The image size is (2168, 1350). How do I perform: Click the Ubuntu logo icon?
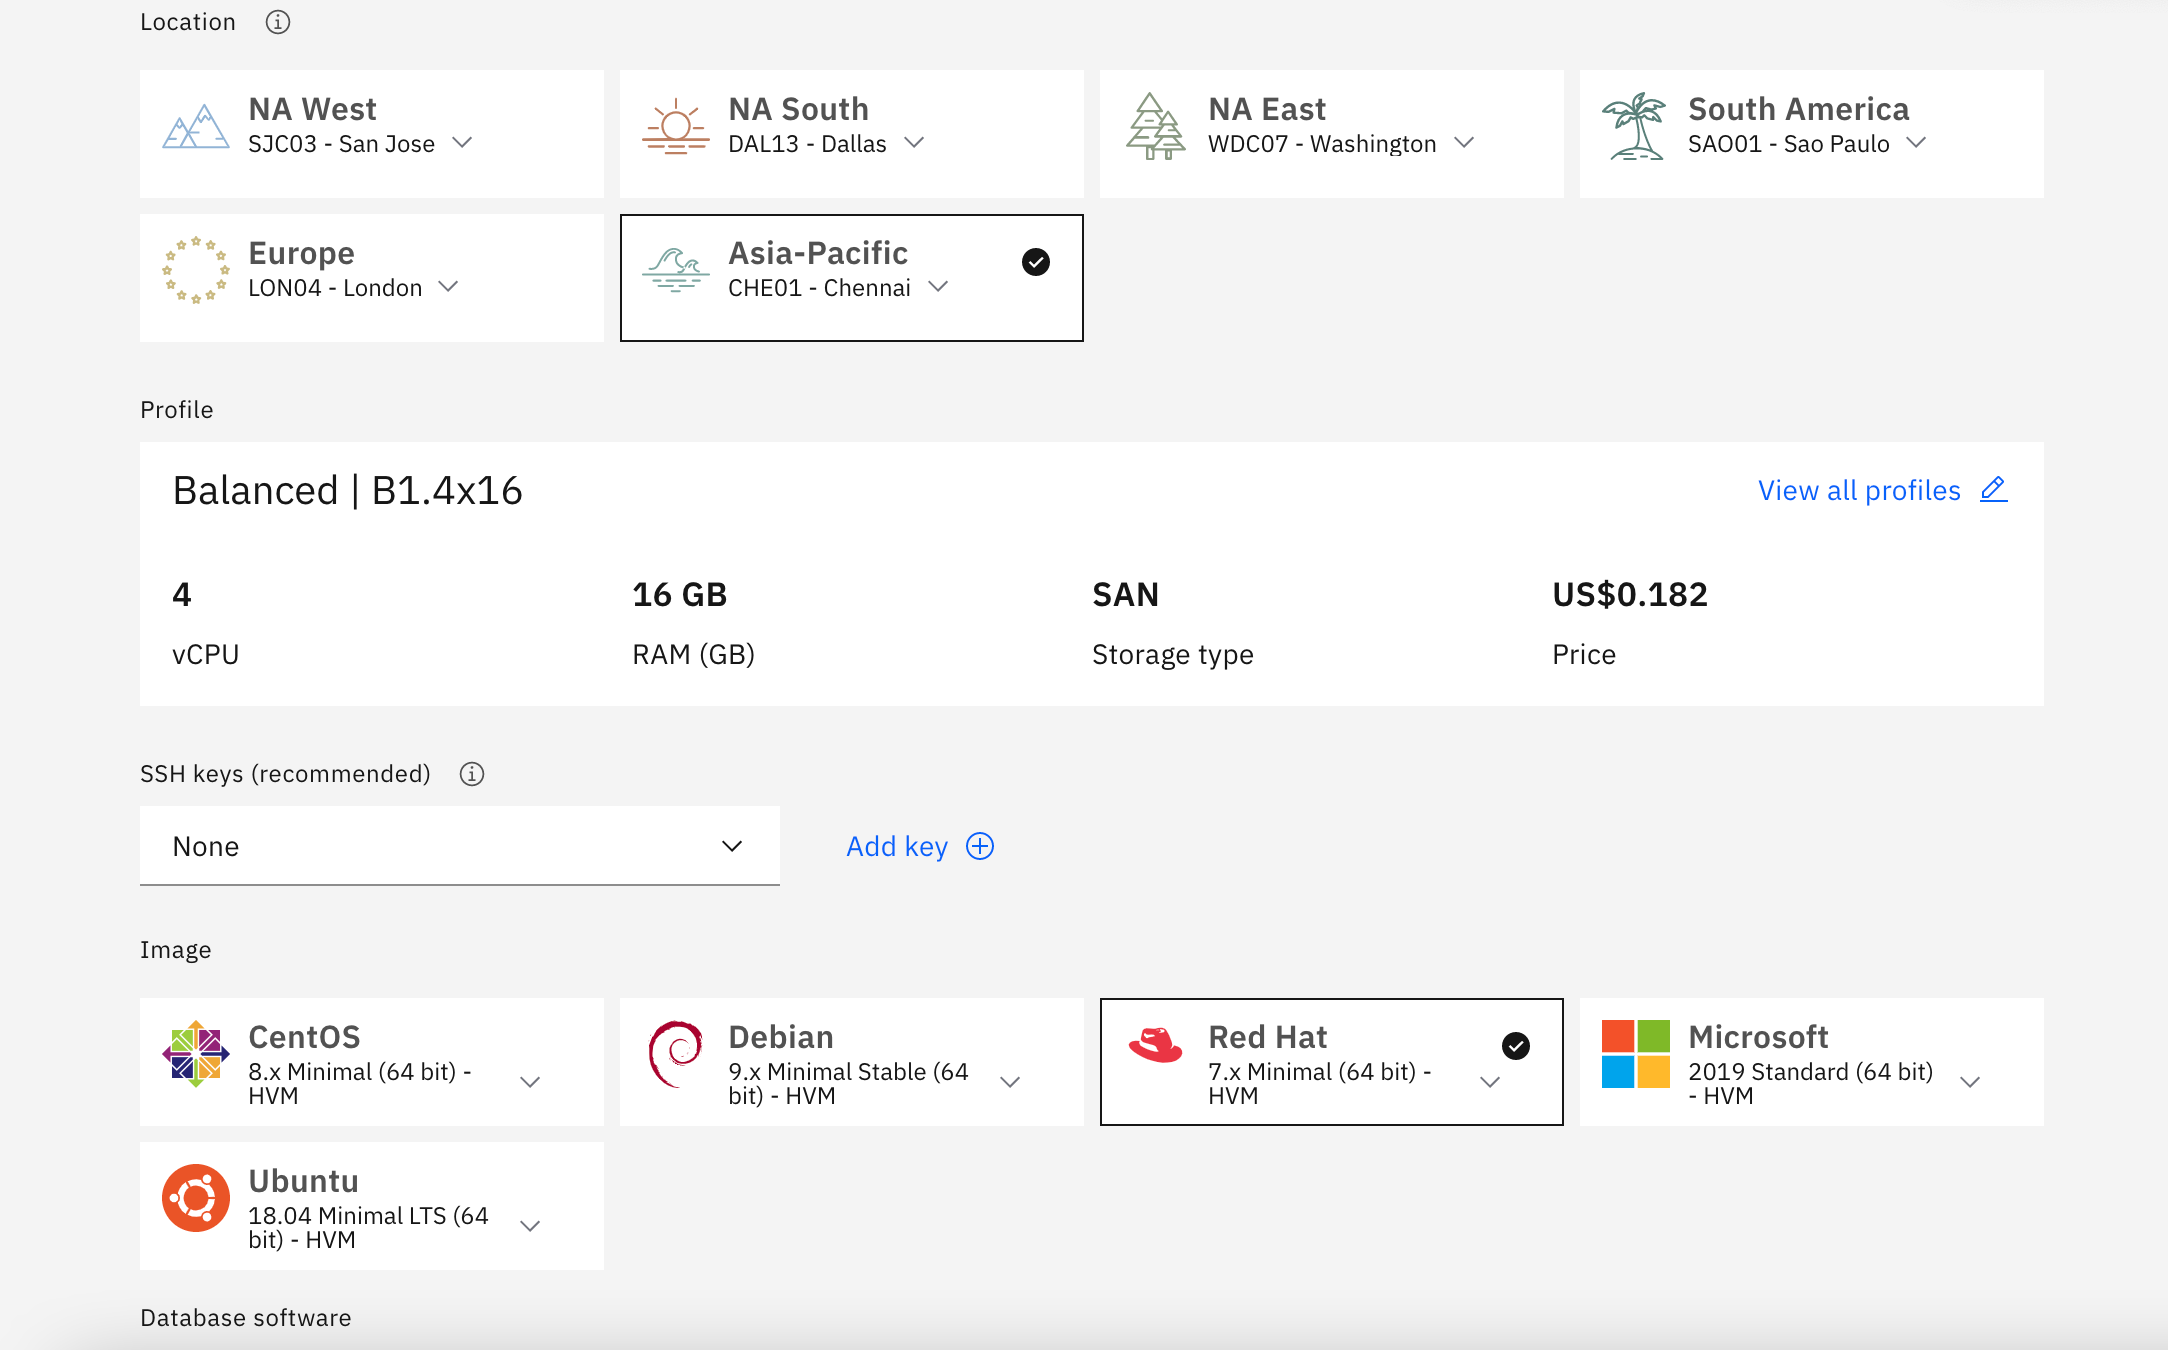(x=196, y=1198)
